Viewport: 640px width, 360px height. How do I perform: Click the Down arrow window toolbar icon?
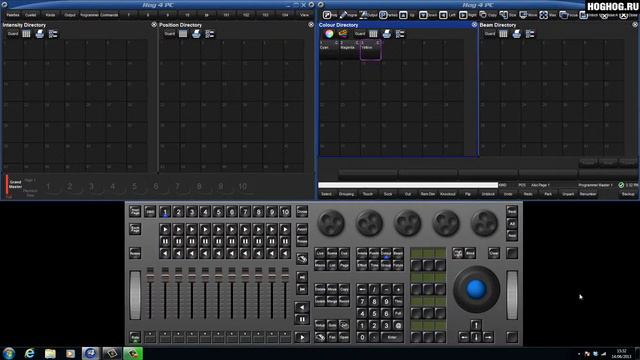[423, 15]
